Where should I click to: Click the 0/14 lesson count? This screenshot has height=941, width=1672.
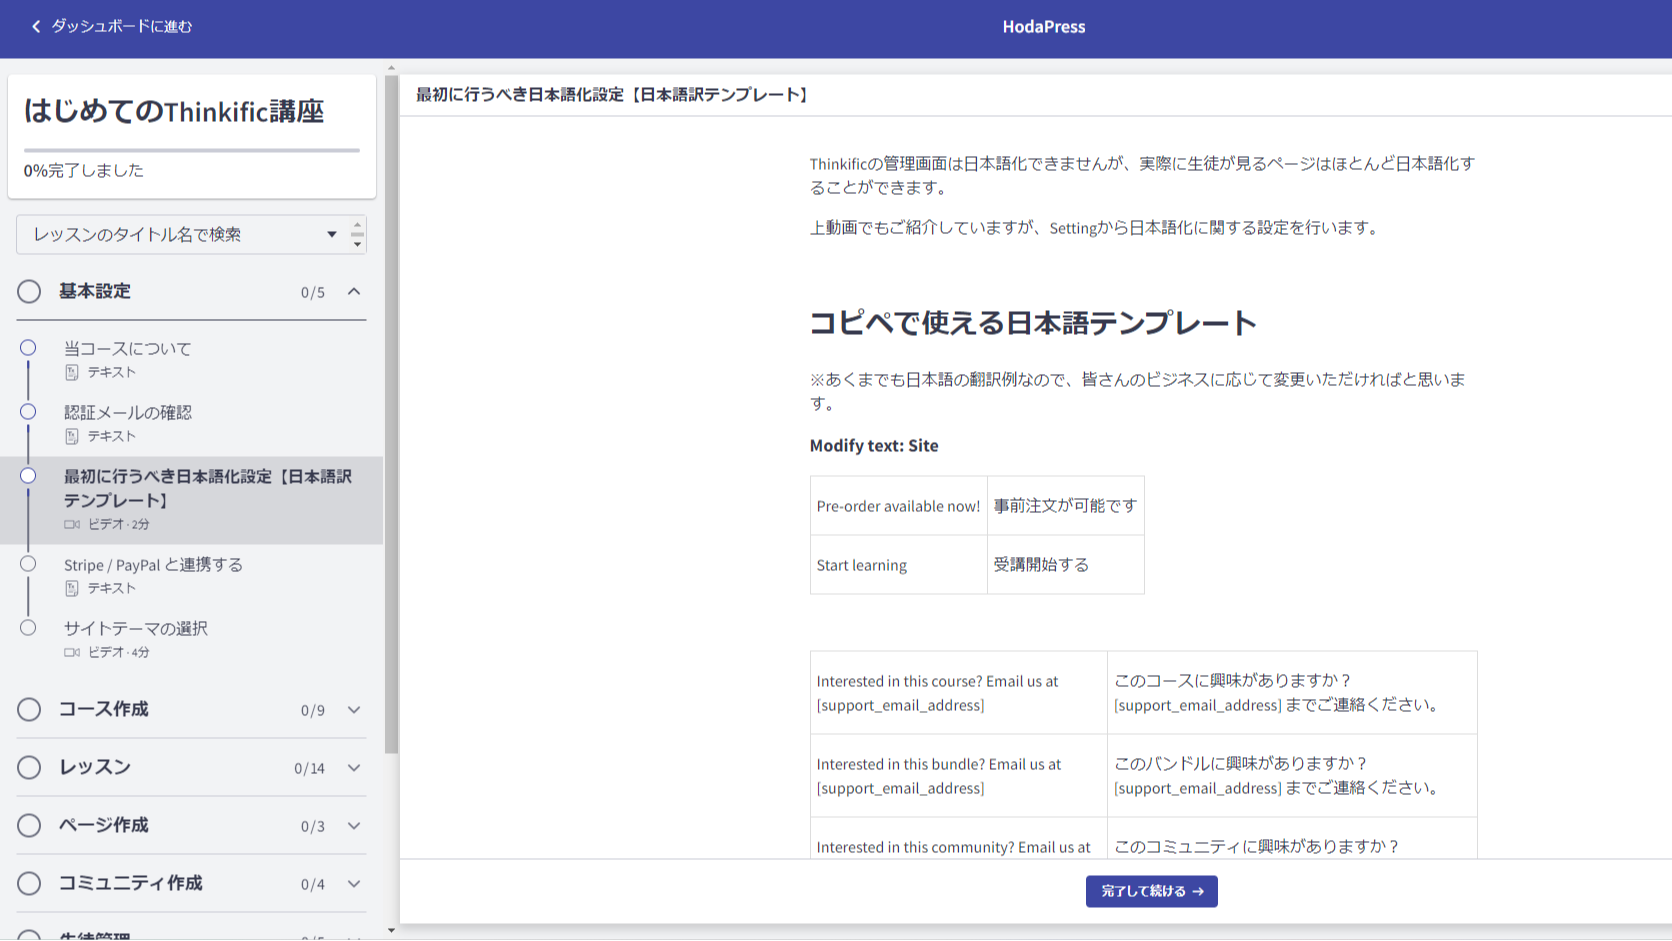click(x=309, y=768)
